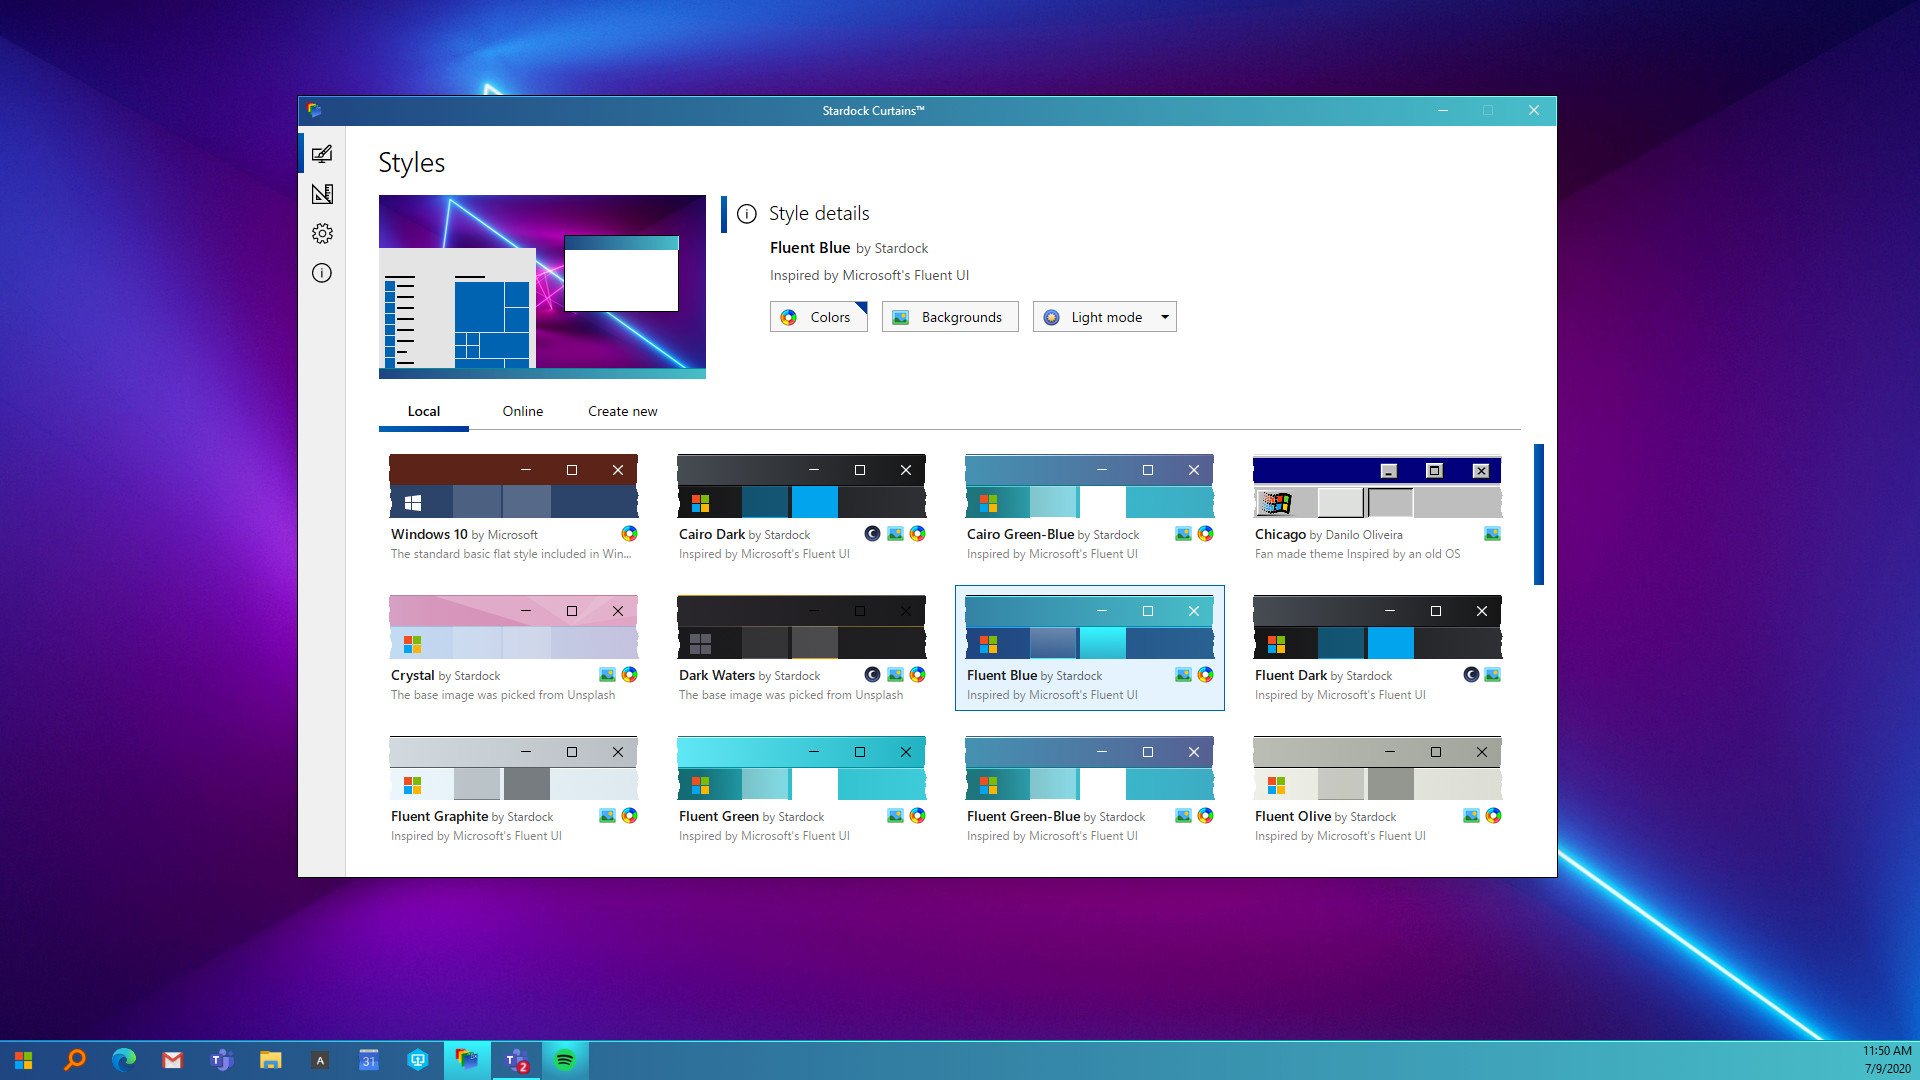1920x1080 pixels.
Task: Open the info panel in the sidebar
Action: [x=322, y=273]
